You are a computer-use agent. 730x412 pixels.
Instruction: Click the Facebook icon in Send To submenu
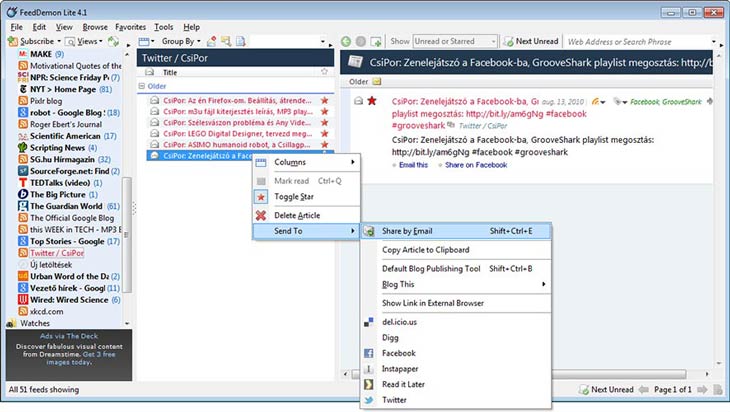pyautogui.click(x=369, y=353)
